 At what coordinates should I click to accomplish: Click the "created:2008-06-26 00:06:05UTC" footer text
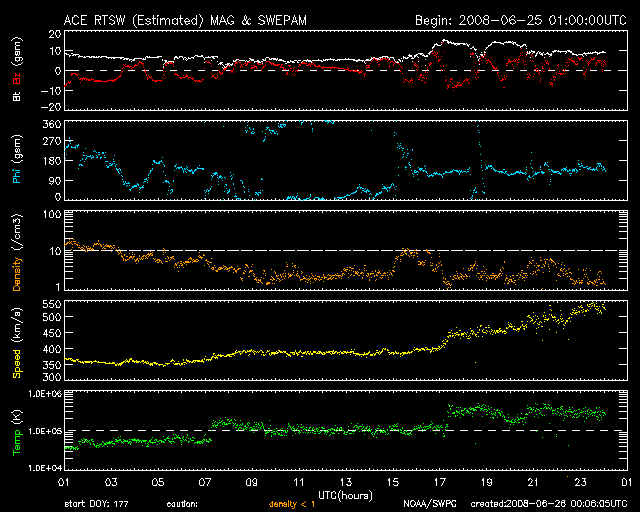[549, 504]
